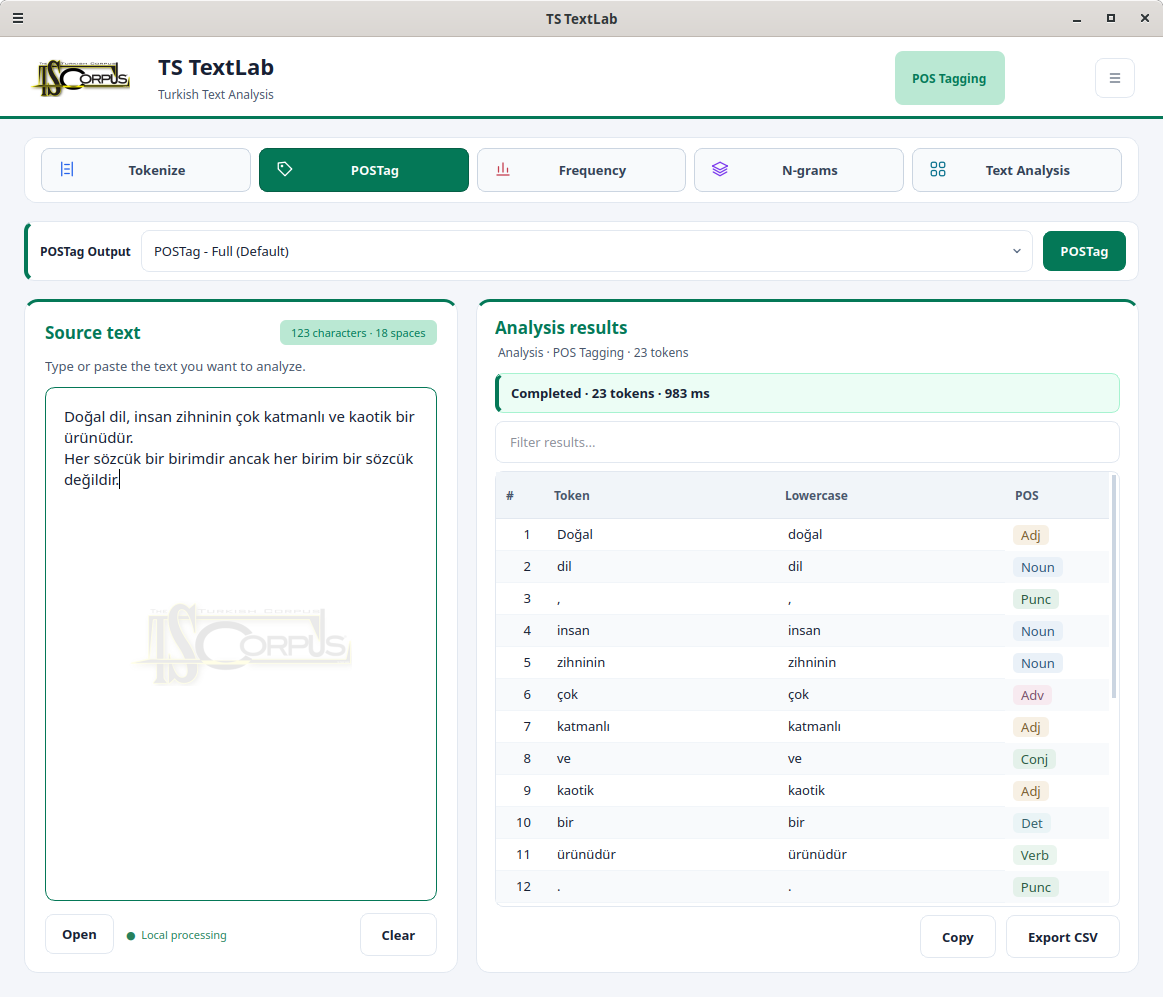Image resolution: width=1163 pixels, height=997 pixels.
Task: Click the Noun tag for zihninin
Action: [1037, 663]
